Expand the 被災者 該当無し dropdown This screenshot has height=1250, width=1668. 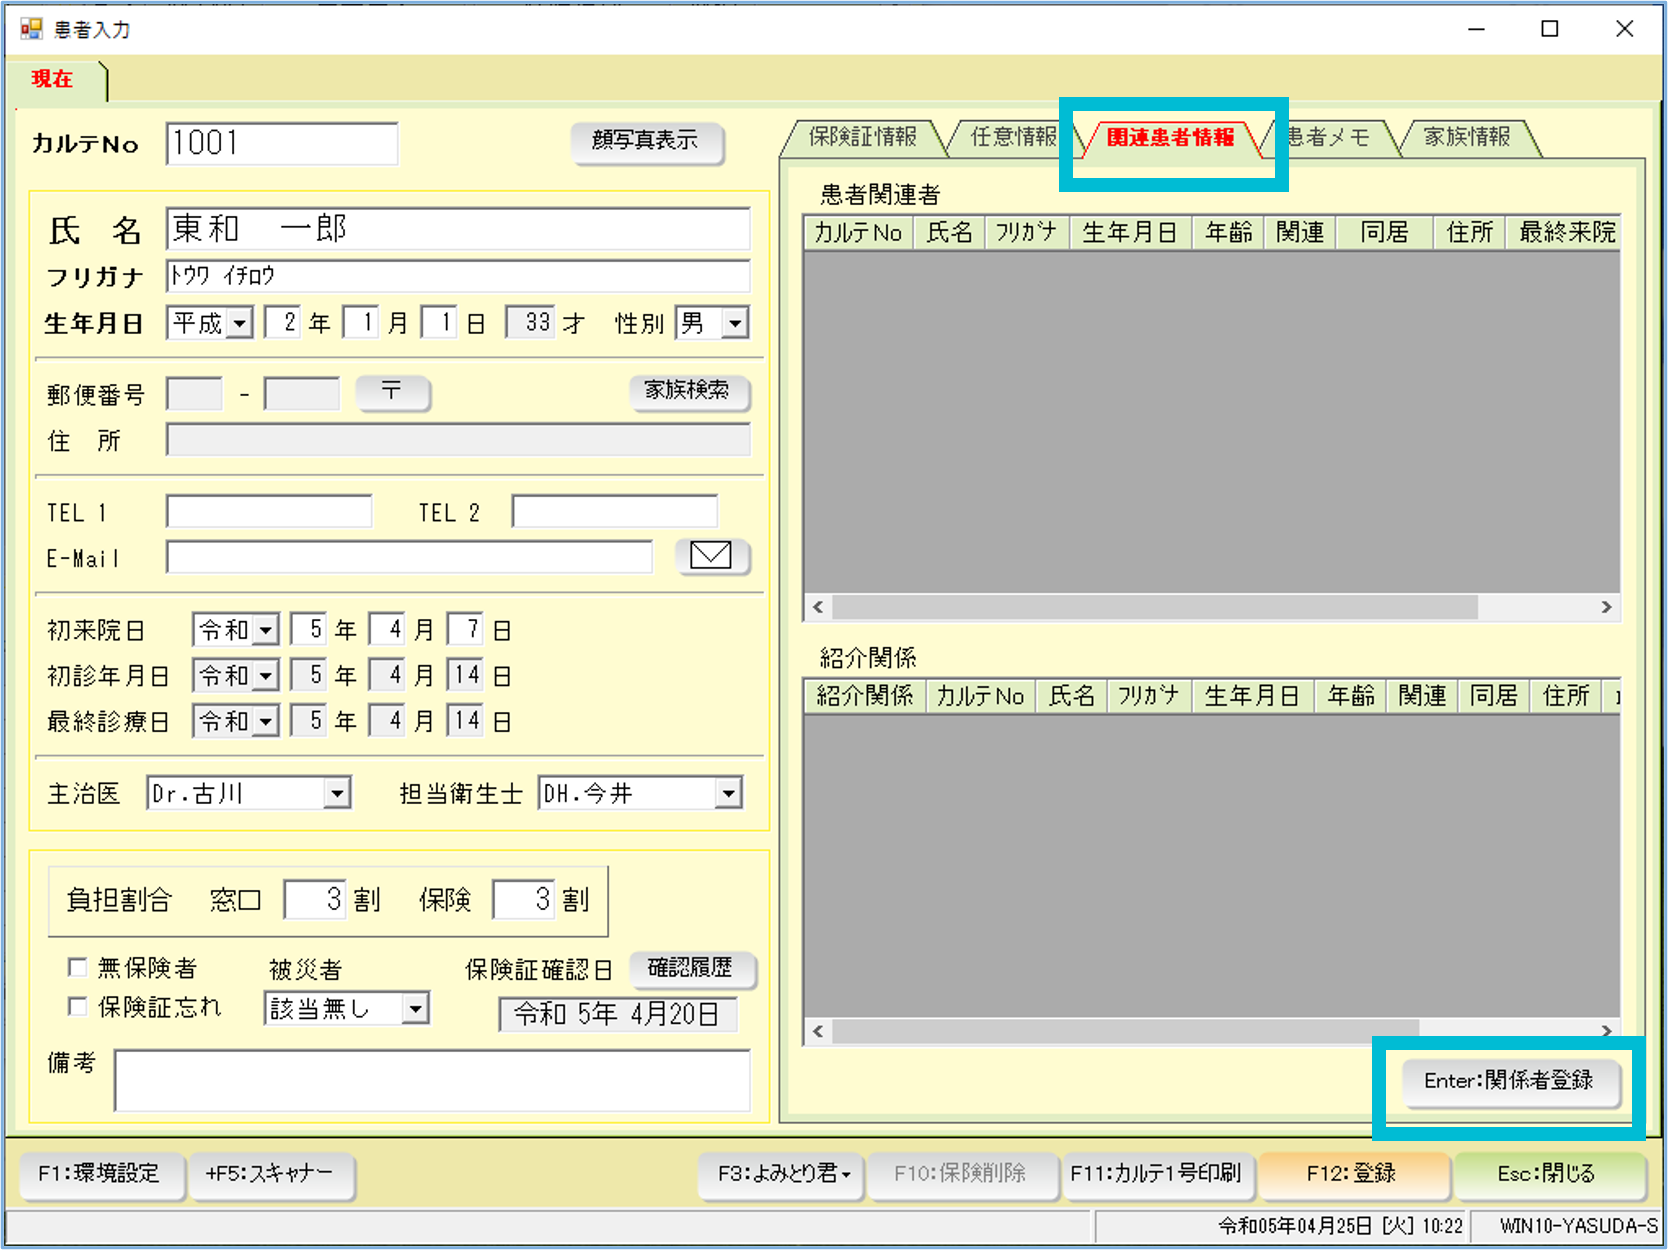pyautogui.click(x=415, y=1009)
